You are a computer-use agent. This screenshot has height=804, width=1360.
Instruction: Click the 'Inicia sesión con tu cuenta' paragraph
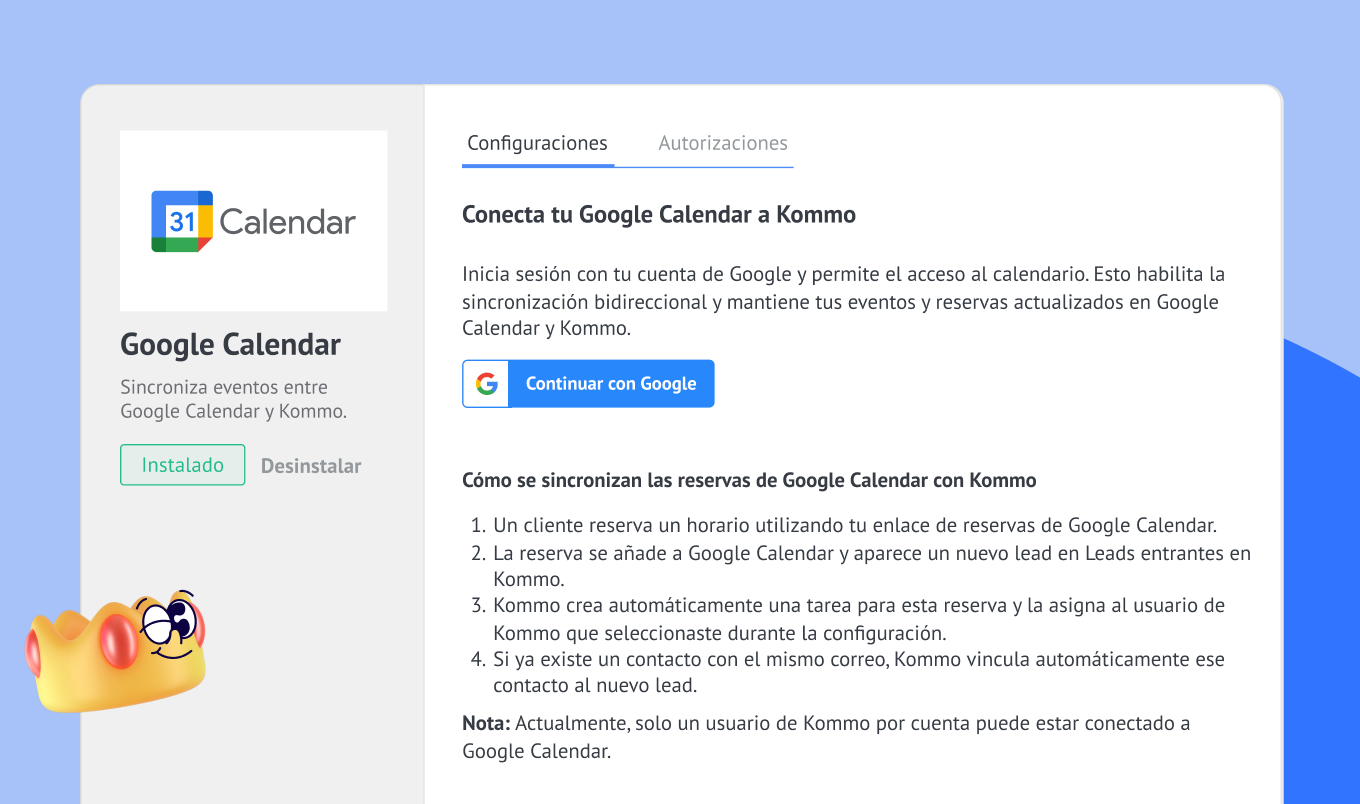842,301
